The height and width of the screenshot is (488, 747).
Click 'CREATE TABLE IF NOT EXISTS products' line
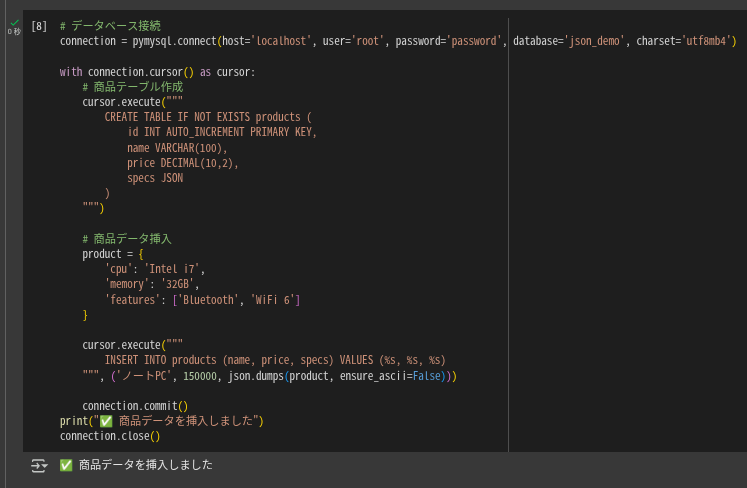[208, 117]
